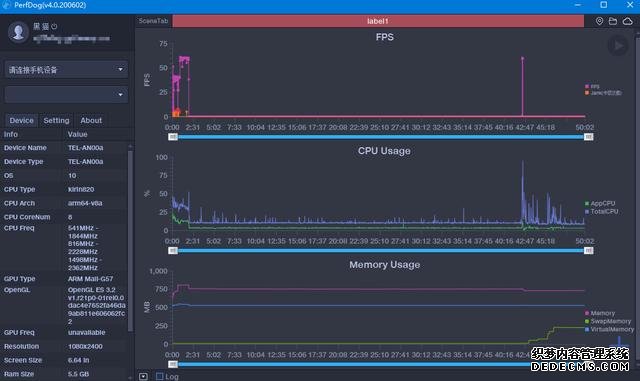Select the OpenGL row

64,305
